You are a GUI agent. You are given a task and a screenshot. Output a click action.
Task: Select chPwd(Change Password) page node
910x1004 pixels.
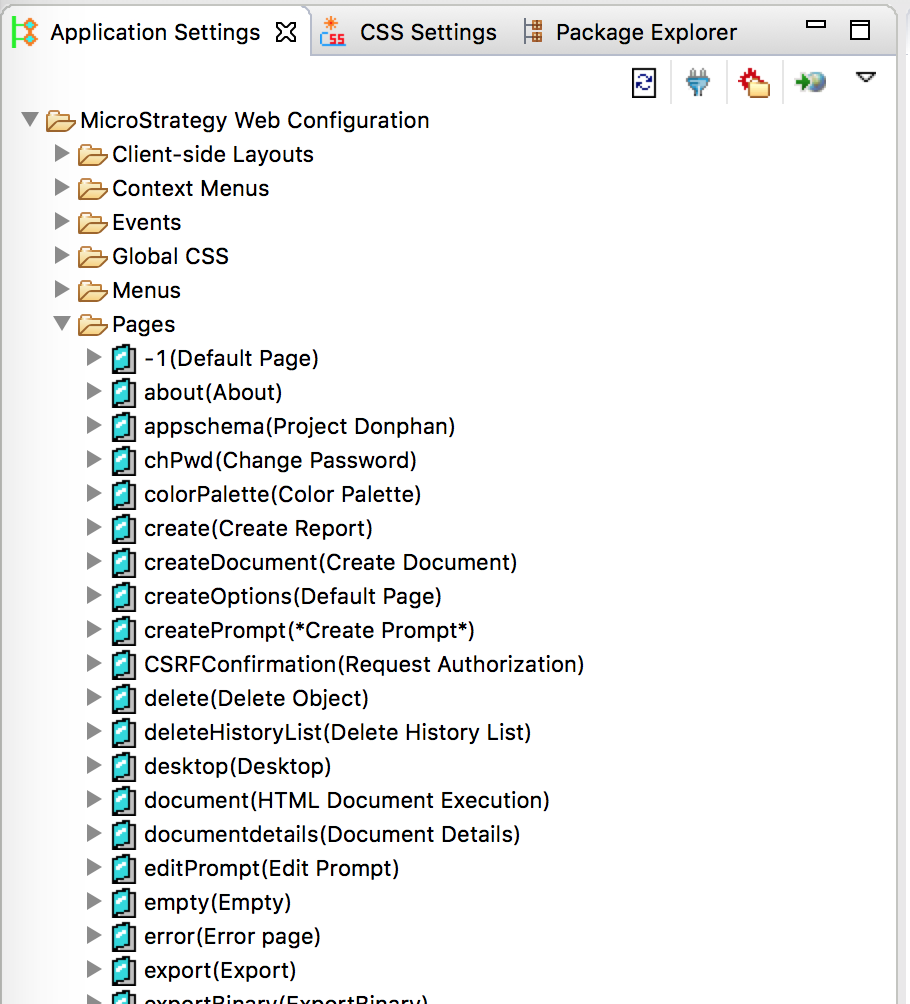tap(263, 460)
